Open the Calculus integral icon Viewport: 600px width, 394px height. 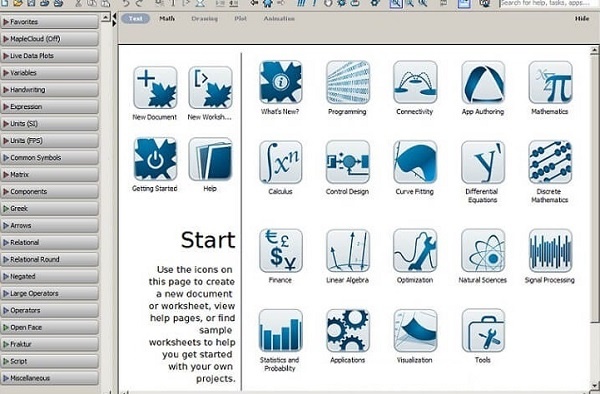click(280, 162)
